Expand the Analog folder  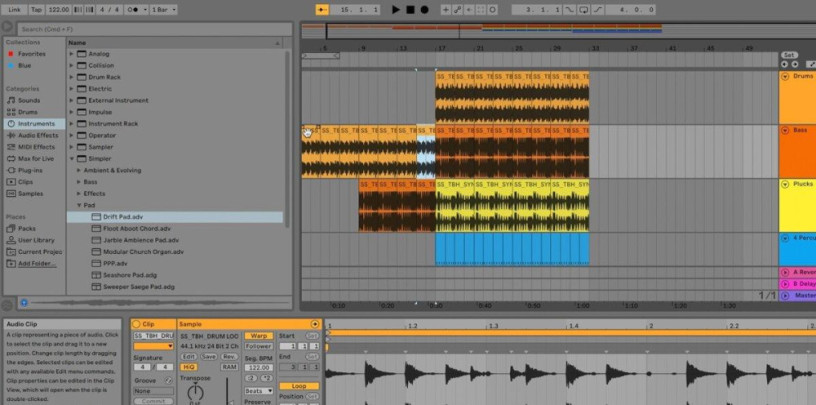coord(72,54)
